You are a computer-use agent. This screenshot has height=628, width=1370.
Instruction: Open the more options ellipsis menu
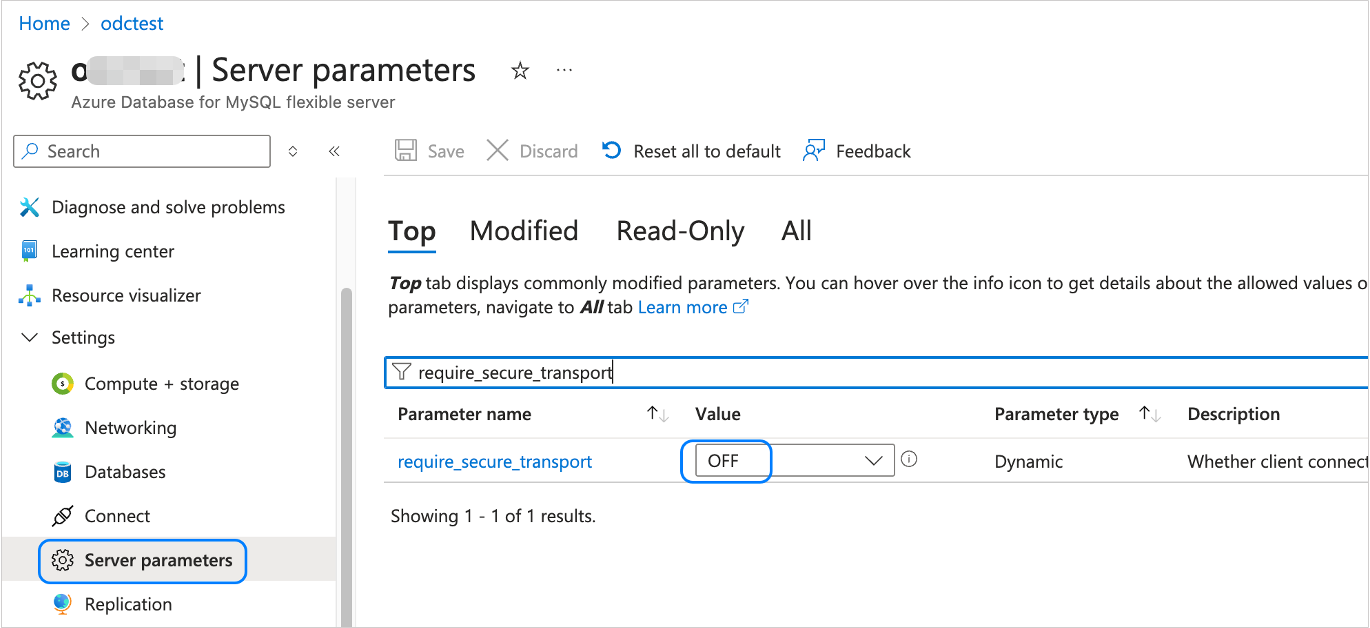[x=564, y=71]
